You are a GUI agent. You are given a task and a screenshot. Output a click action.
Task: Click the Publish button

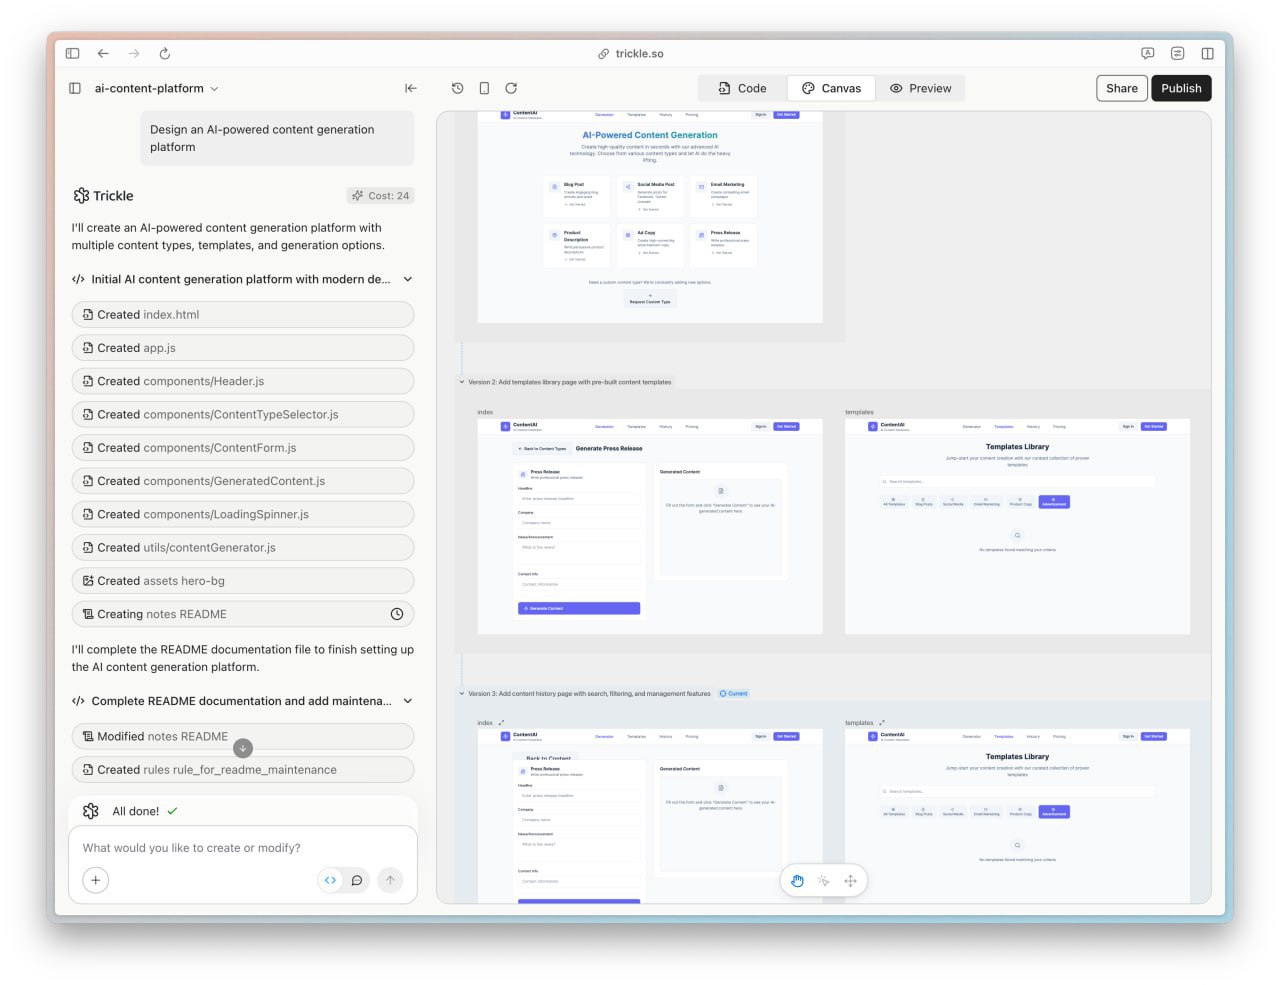point(1181,88)
